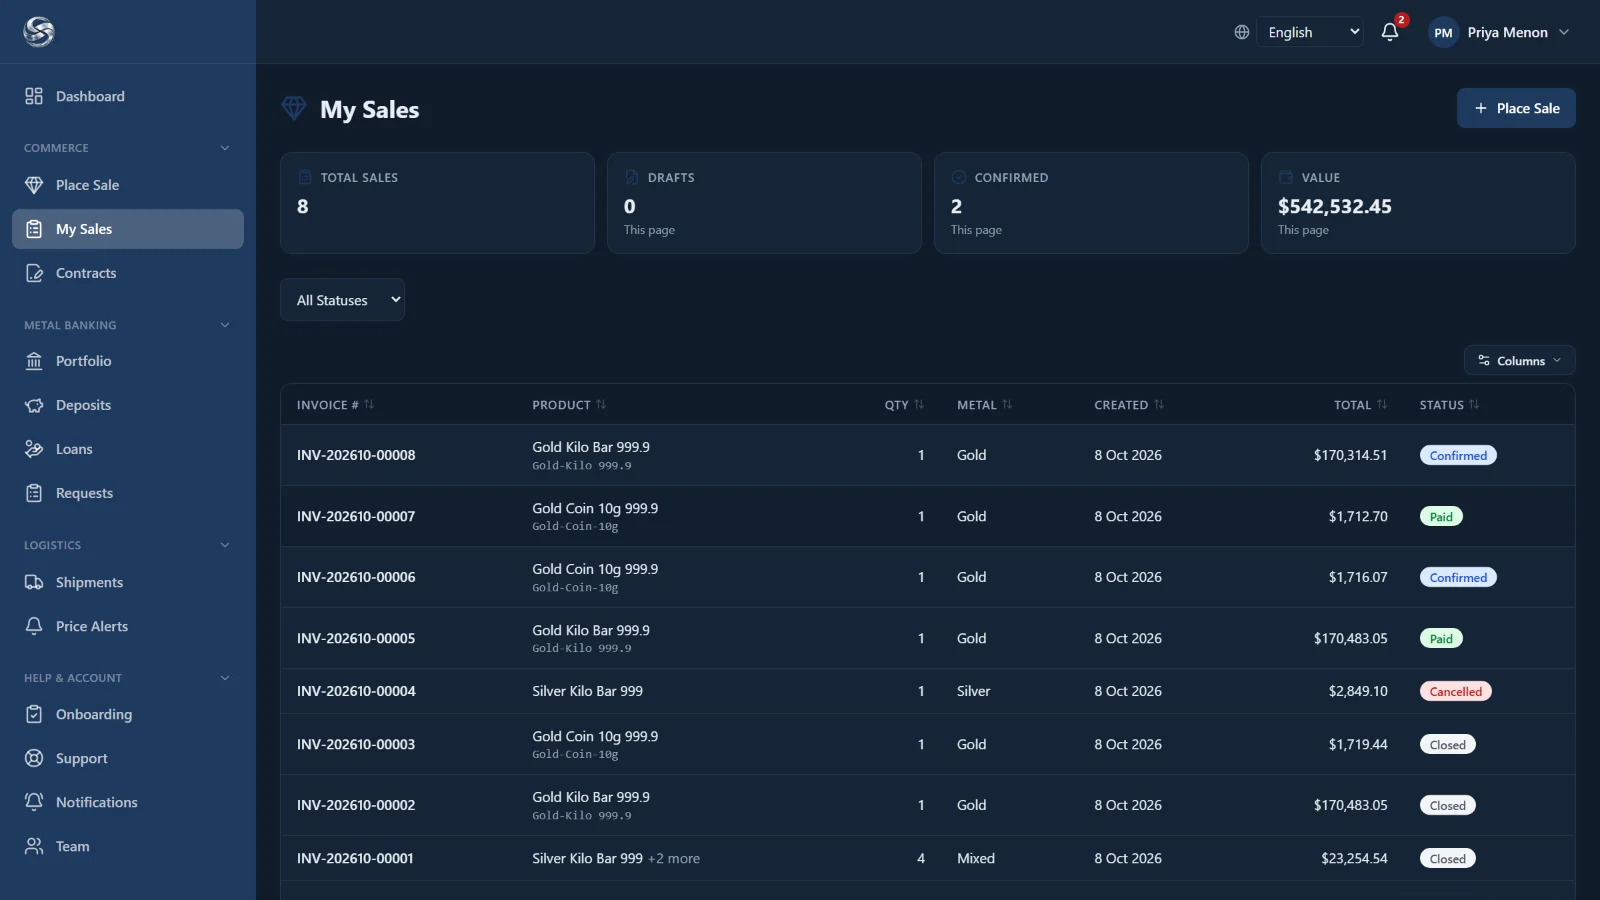The height and width of the screenshot is (900, 1600).
Task: Click '+2 more' on INV-202610-00001
Action: point(674,858)
